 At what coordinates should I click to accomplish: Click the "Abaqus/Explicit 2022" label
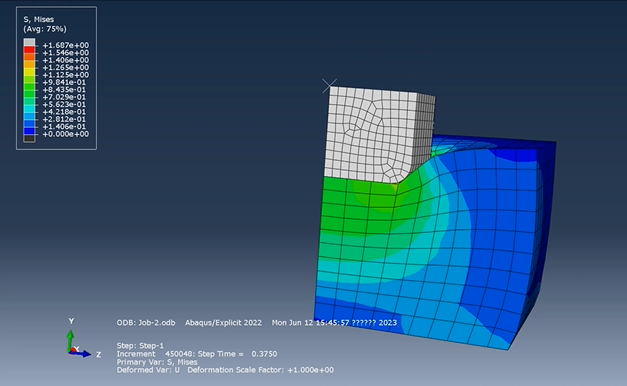223,323
